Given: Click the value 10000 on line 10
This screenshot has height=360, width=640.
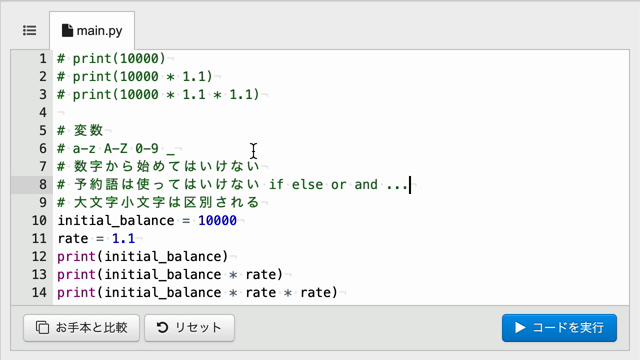Looking at the screenshot, I should (x=217, y=221).
